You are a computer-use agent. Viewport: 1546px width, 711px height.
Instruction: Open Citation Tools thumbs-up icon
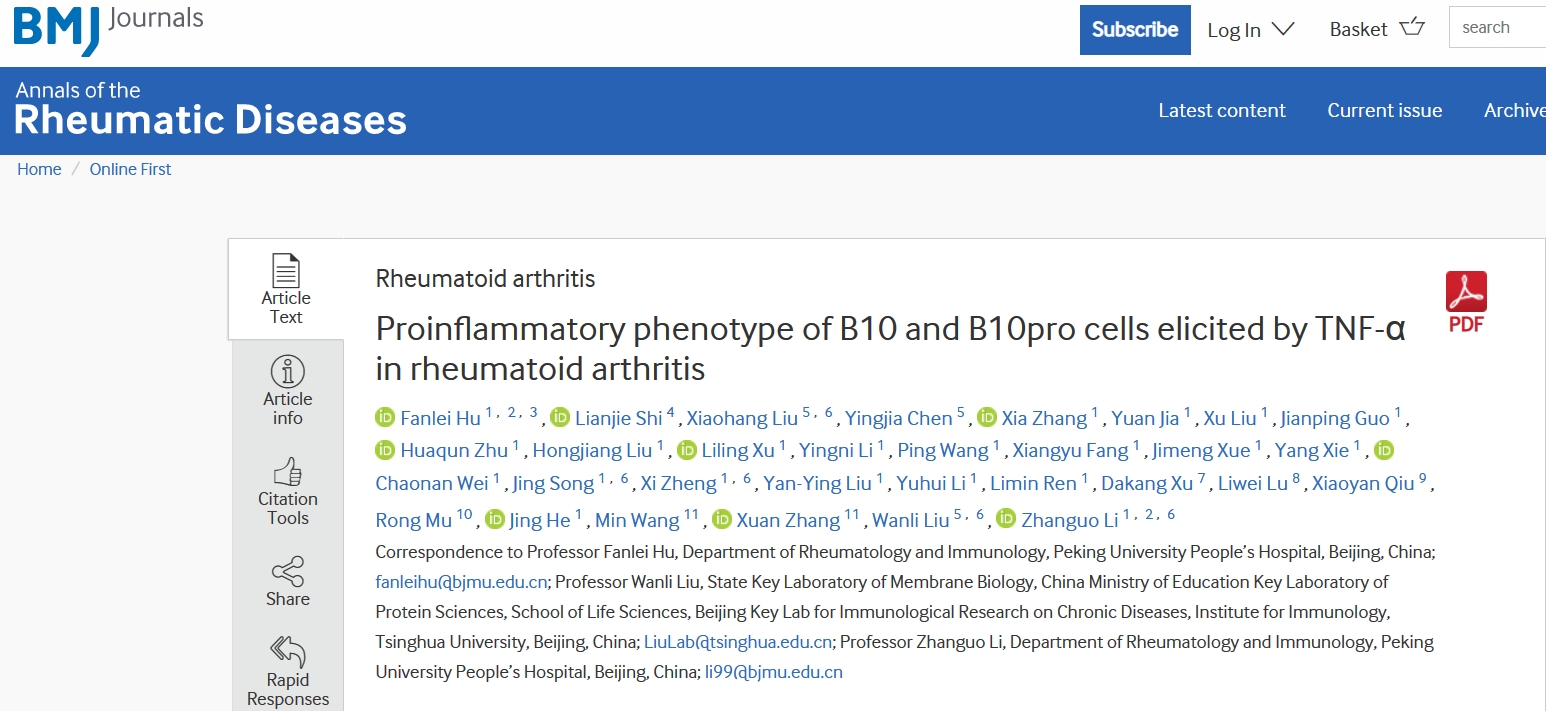(288, 472)
